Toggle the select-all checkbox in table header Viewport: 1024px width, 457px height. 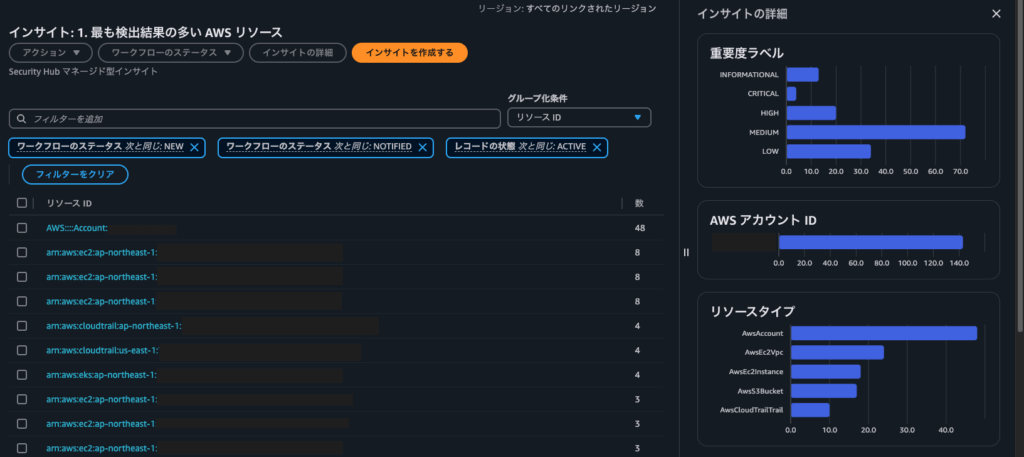point(22,203)
